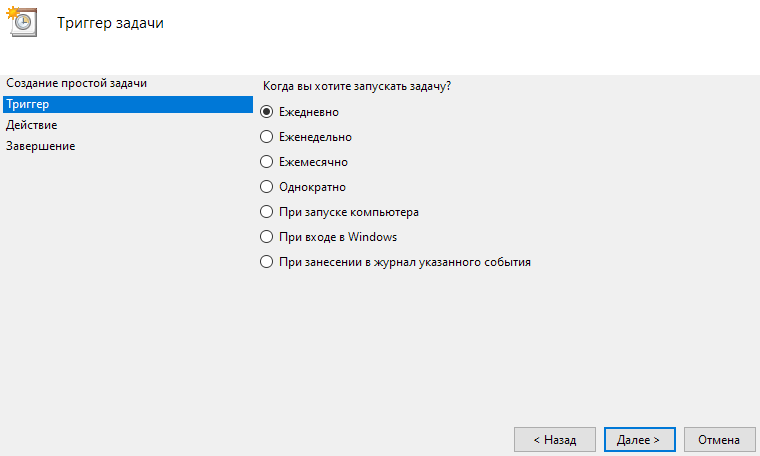Click the Ежемесячно label text
Image resolution: width=760 pixels, height=456 pixels.
313,162
